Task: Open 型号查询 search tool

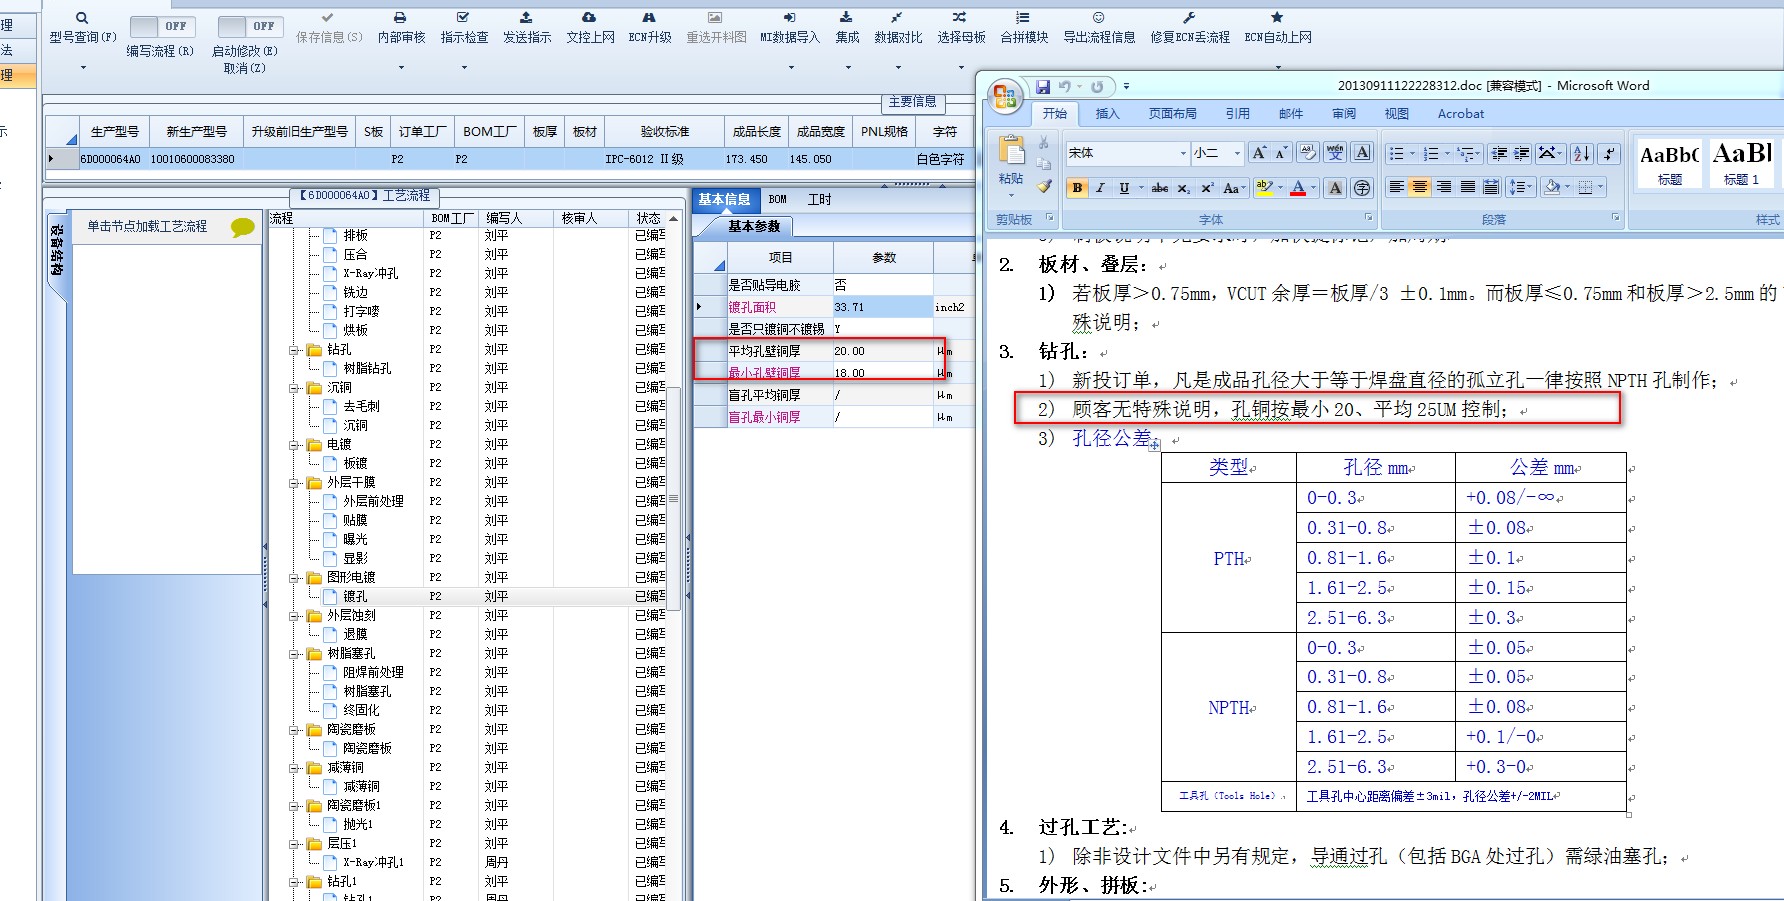Action: click(83, 27)
